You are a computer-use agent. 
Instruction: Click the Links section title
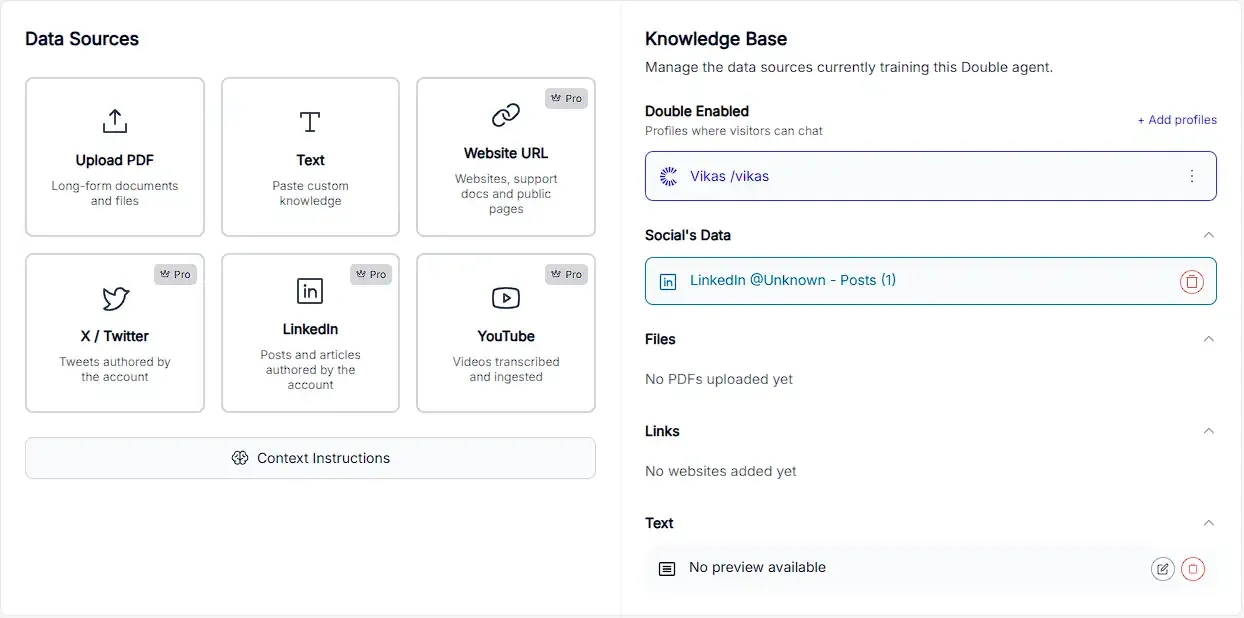click(662, 431)
